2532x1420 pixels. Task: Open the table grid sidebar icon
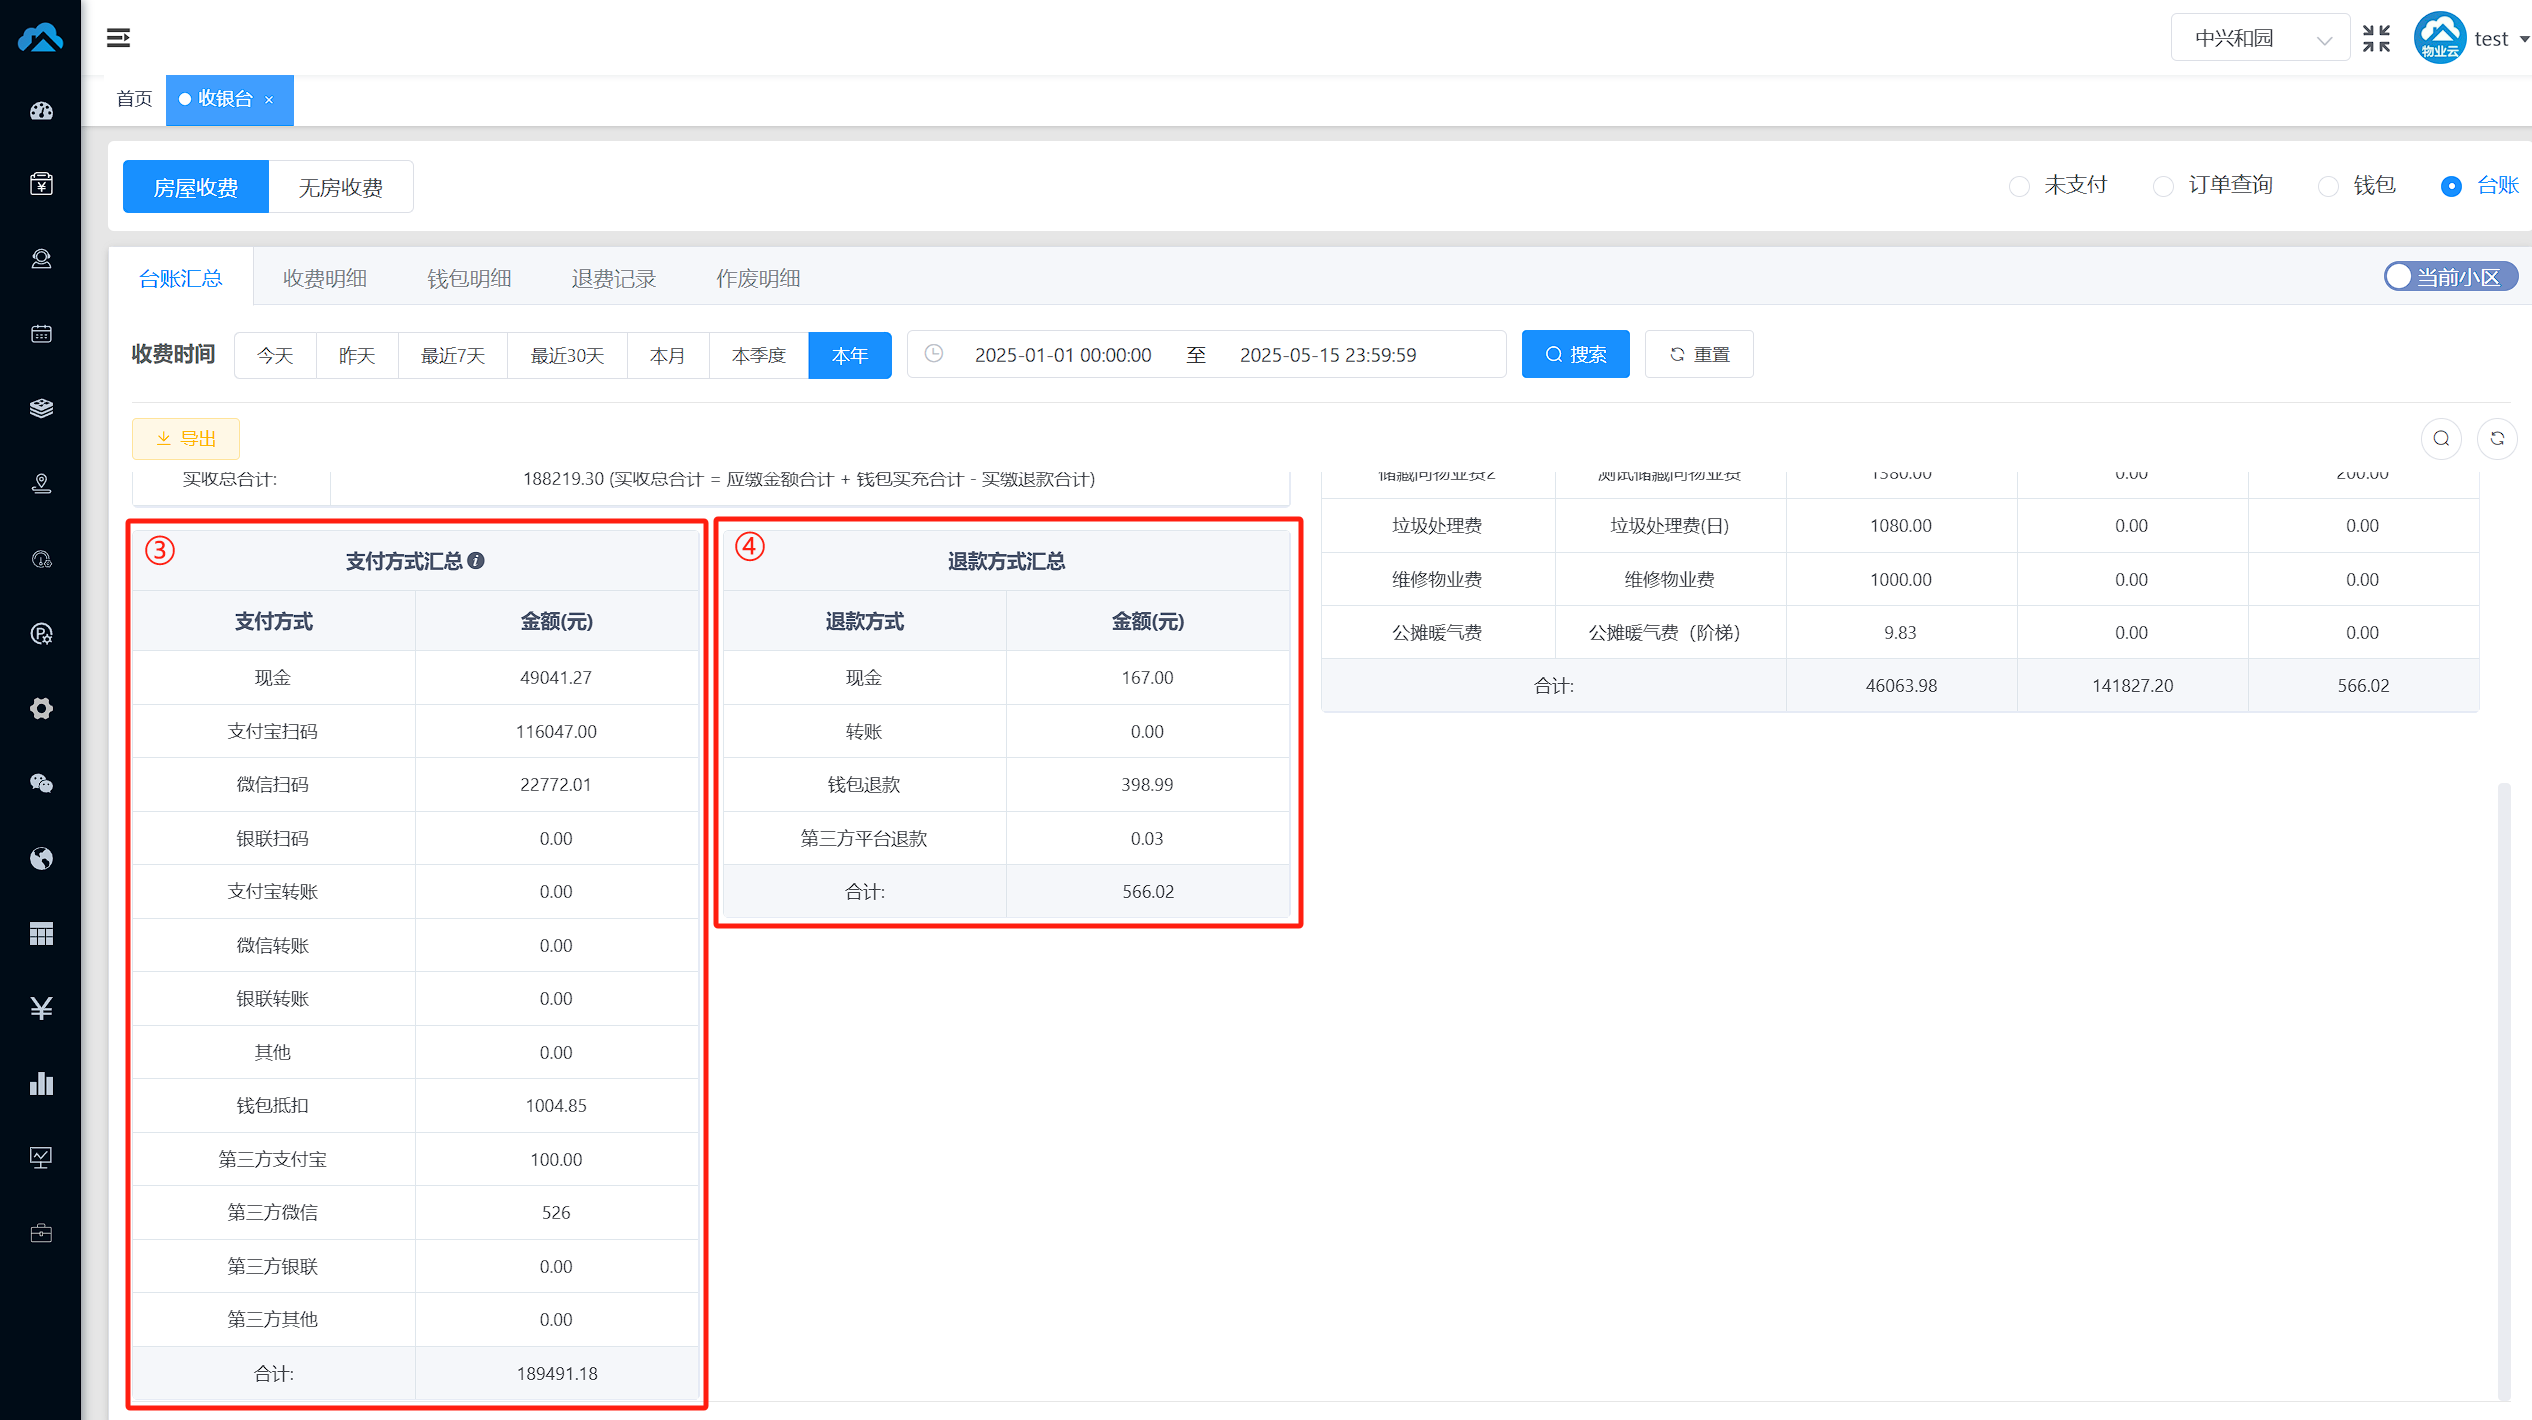41,934
